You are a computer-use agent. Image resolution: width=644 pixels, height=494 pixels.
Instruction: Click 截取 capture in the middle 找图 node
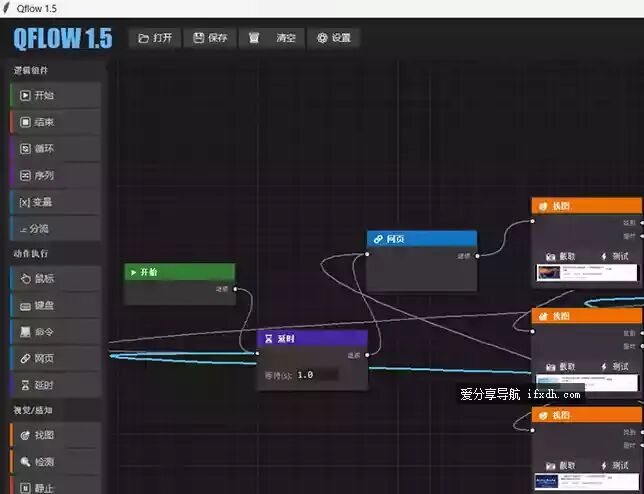[x=561, y=367]
